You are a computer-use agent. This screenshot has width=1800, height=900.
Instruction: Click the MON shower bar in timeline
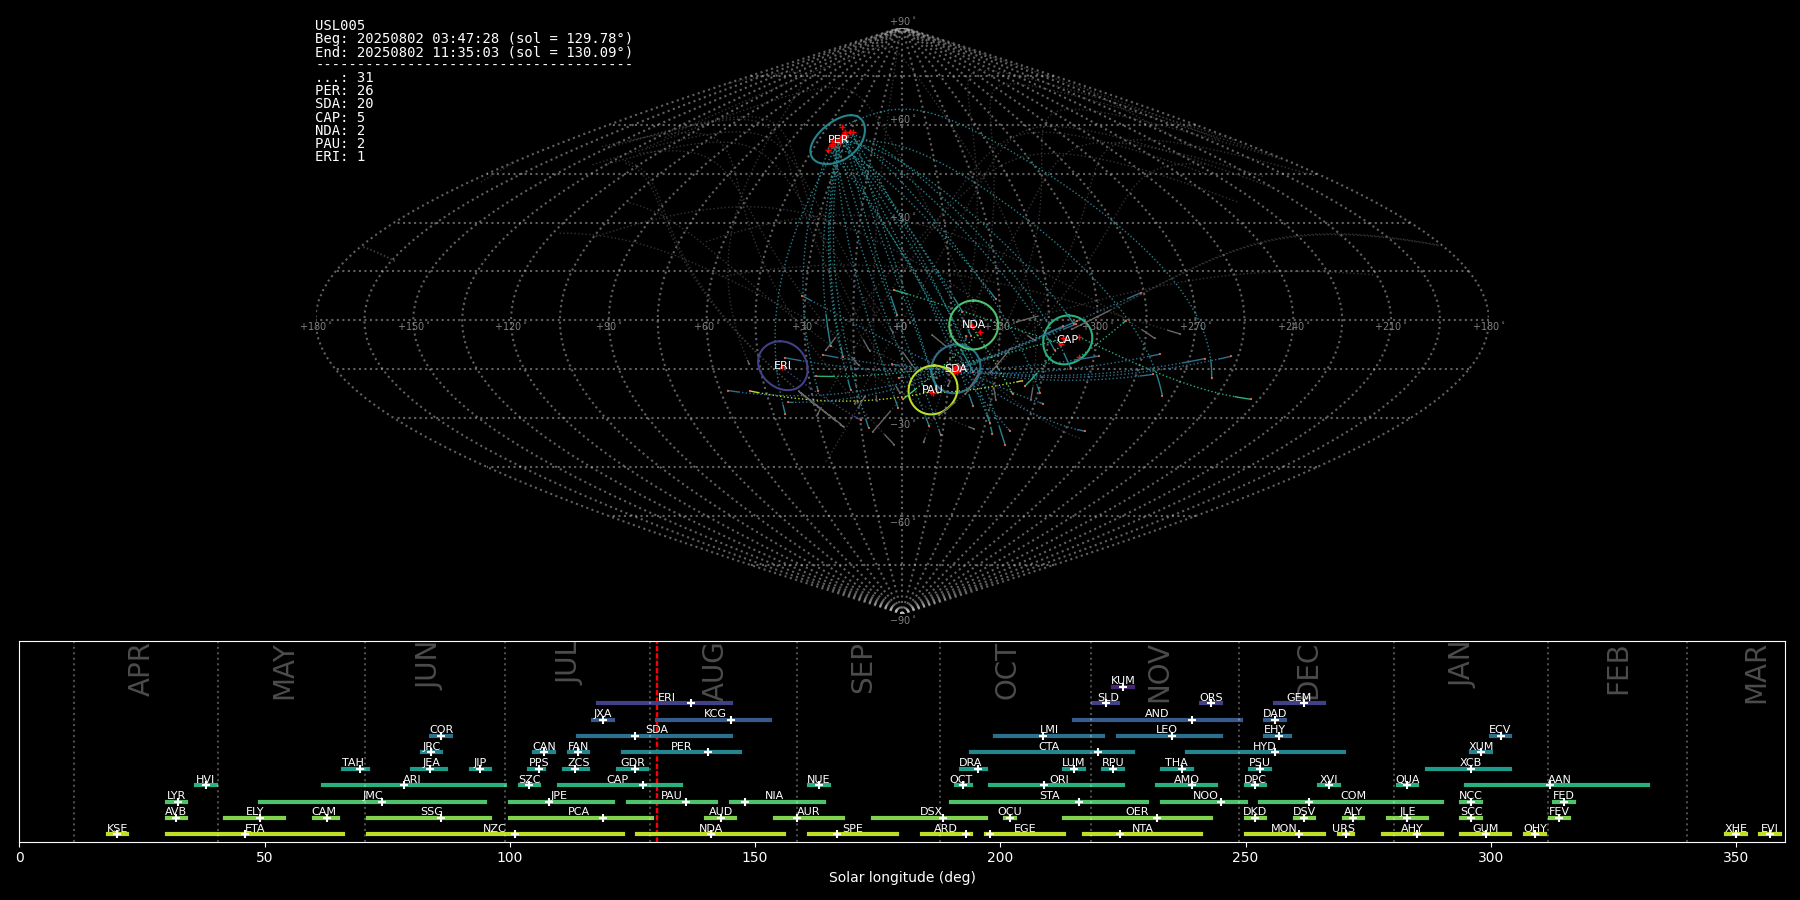[x=1284, y=834]
